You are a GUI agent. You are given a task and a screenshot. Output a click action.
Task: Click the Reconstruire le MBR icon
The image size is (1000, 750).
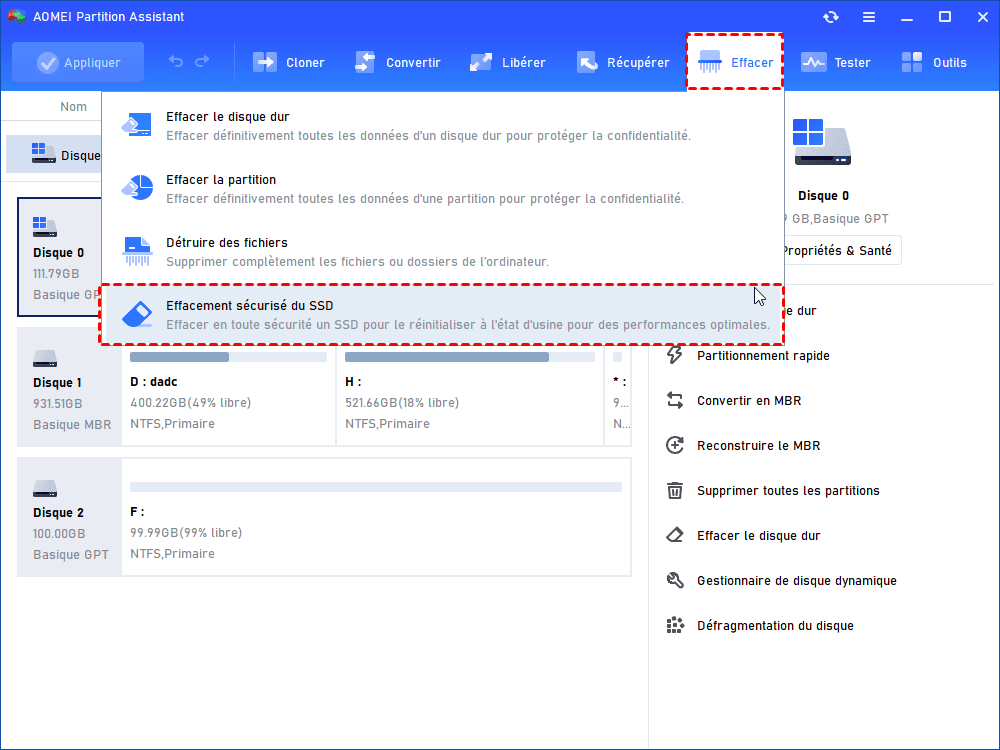676,445
